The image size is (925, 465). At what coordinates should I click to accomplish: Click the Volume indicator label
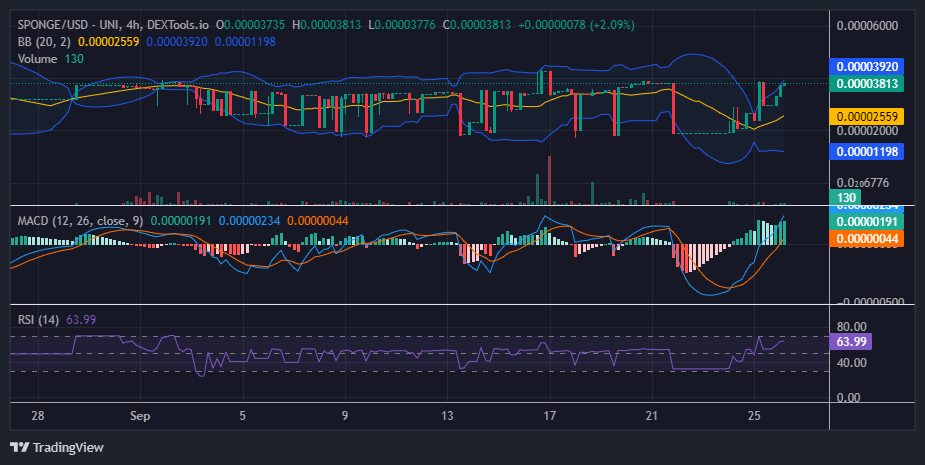pyautogui.click(x=37, y=58)
